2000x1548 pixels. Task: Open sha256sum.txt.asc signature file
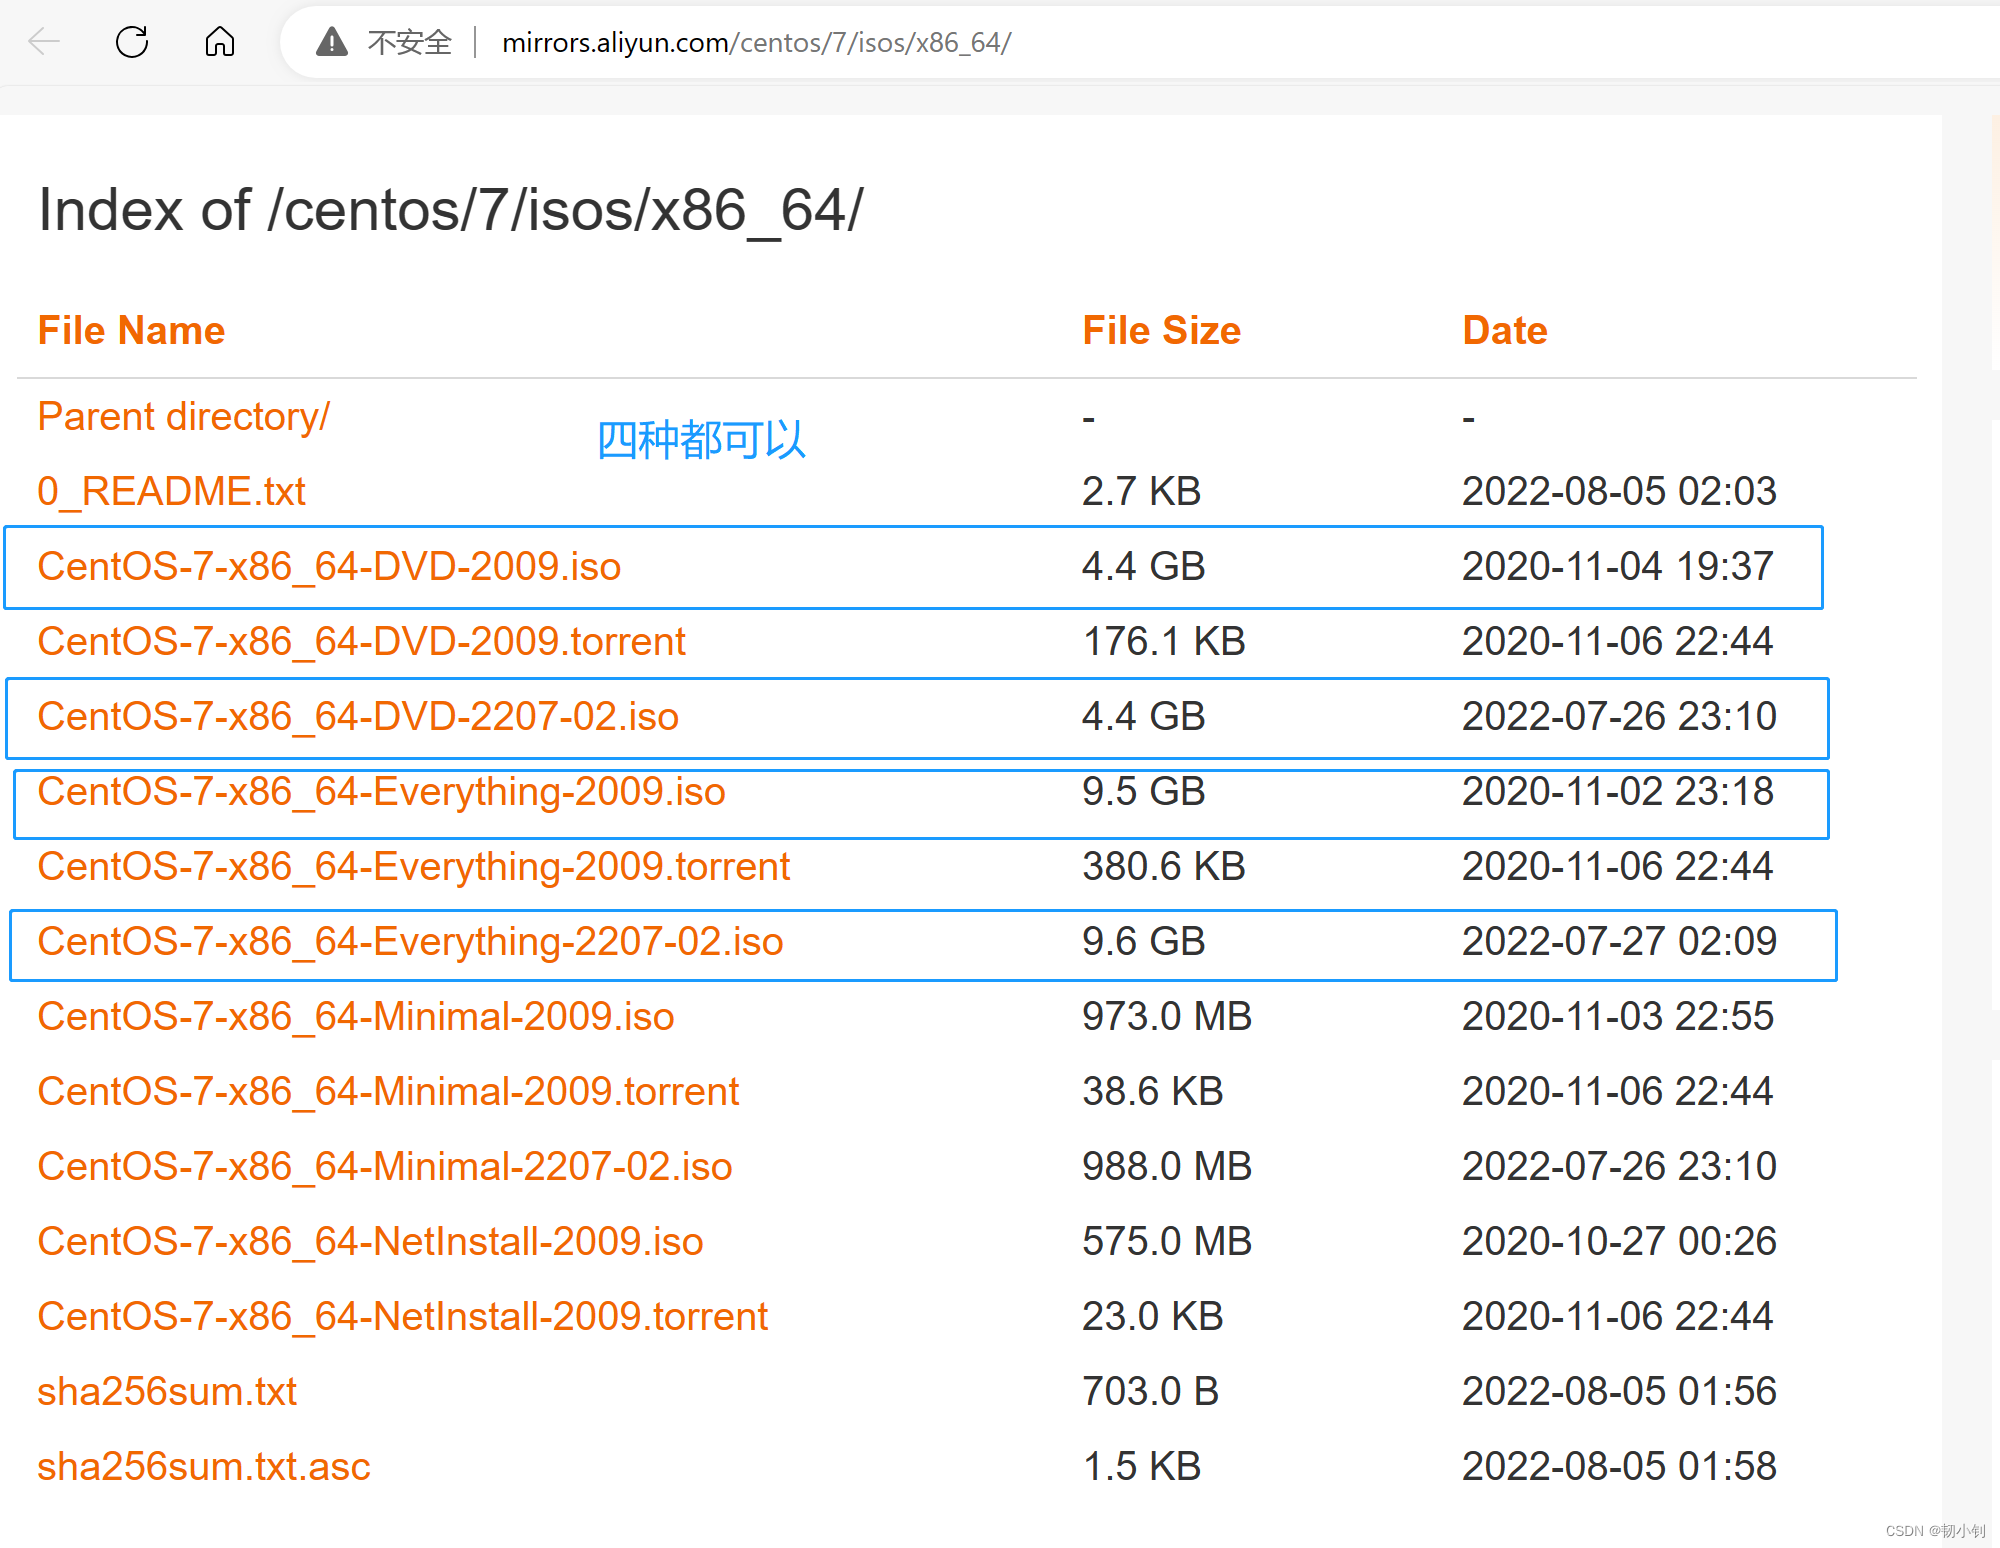coord(203,1466)
